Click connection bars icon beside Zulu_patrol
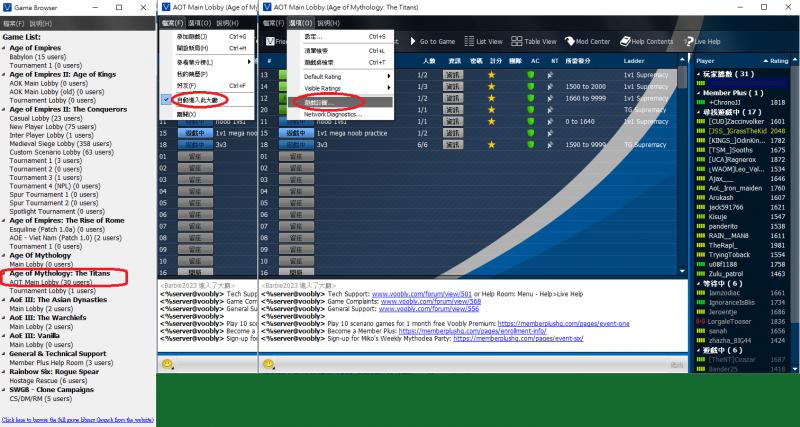This screenshot has width=800, height=427. coord(701,274)
